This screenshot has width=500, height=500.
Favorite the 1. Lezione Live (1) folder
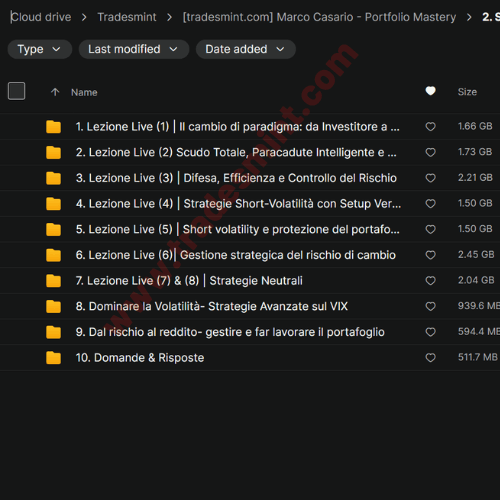click(430, 127)
